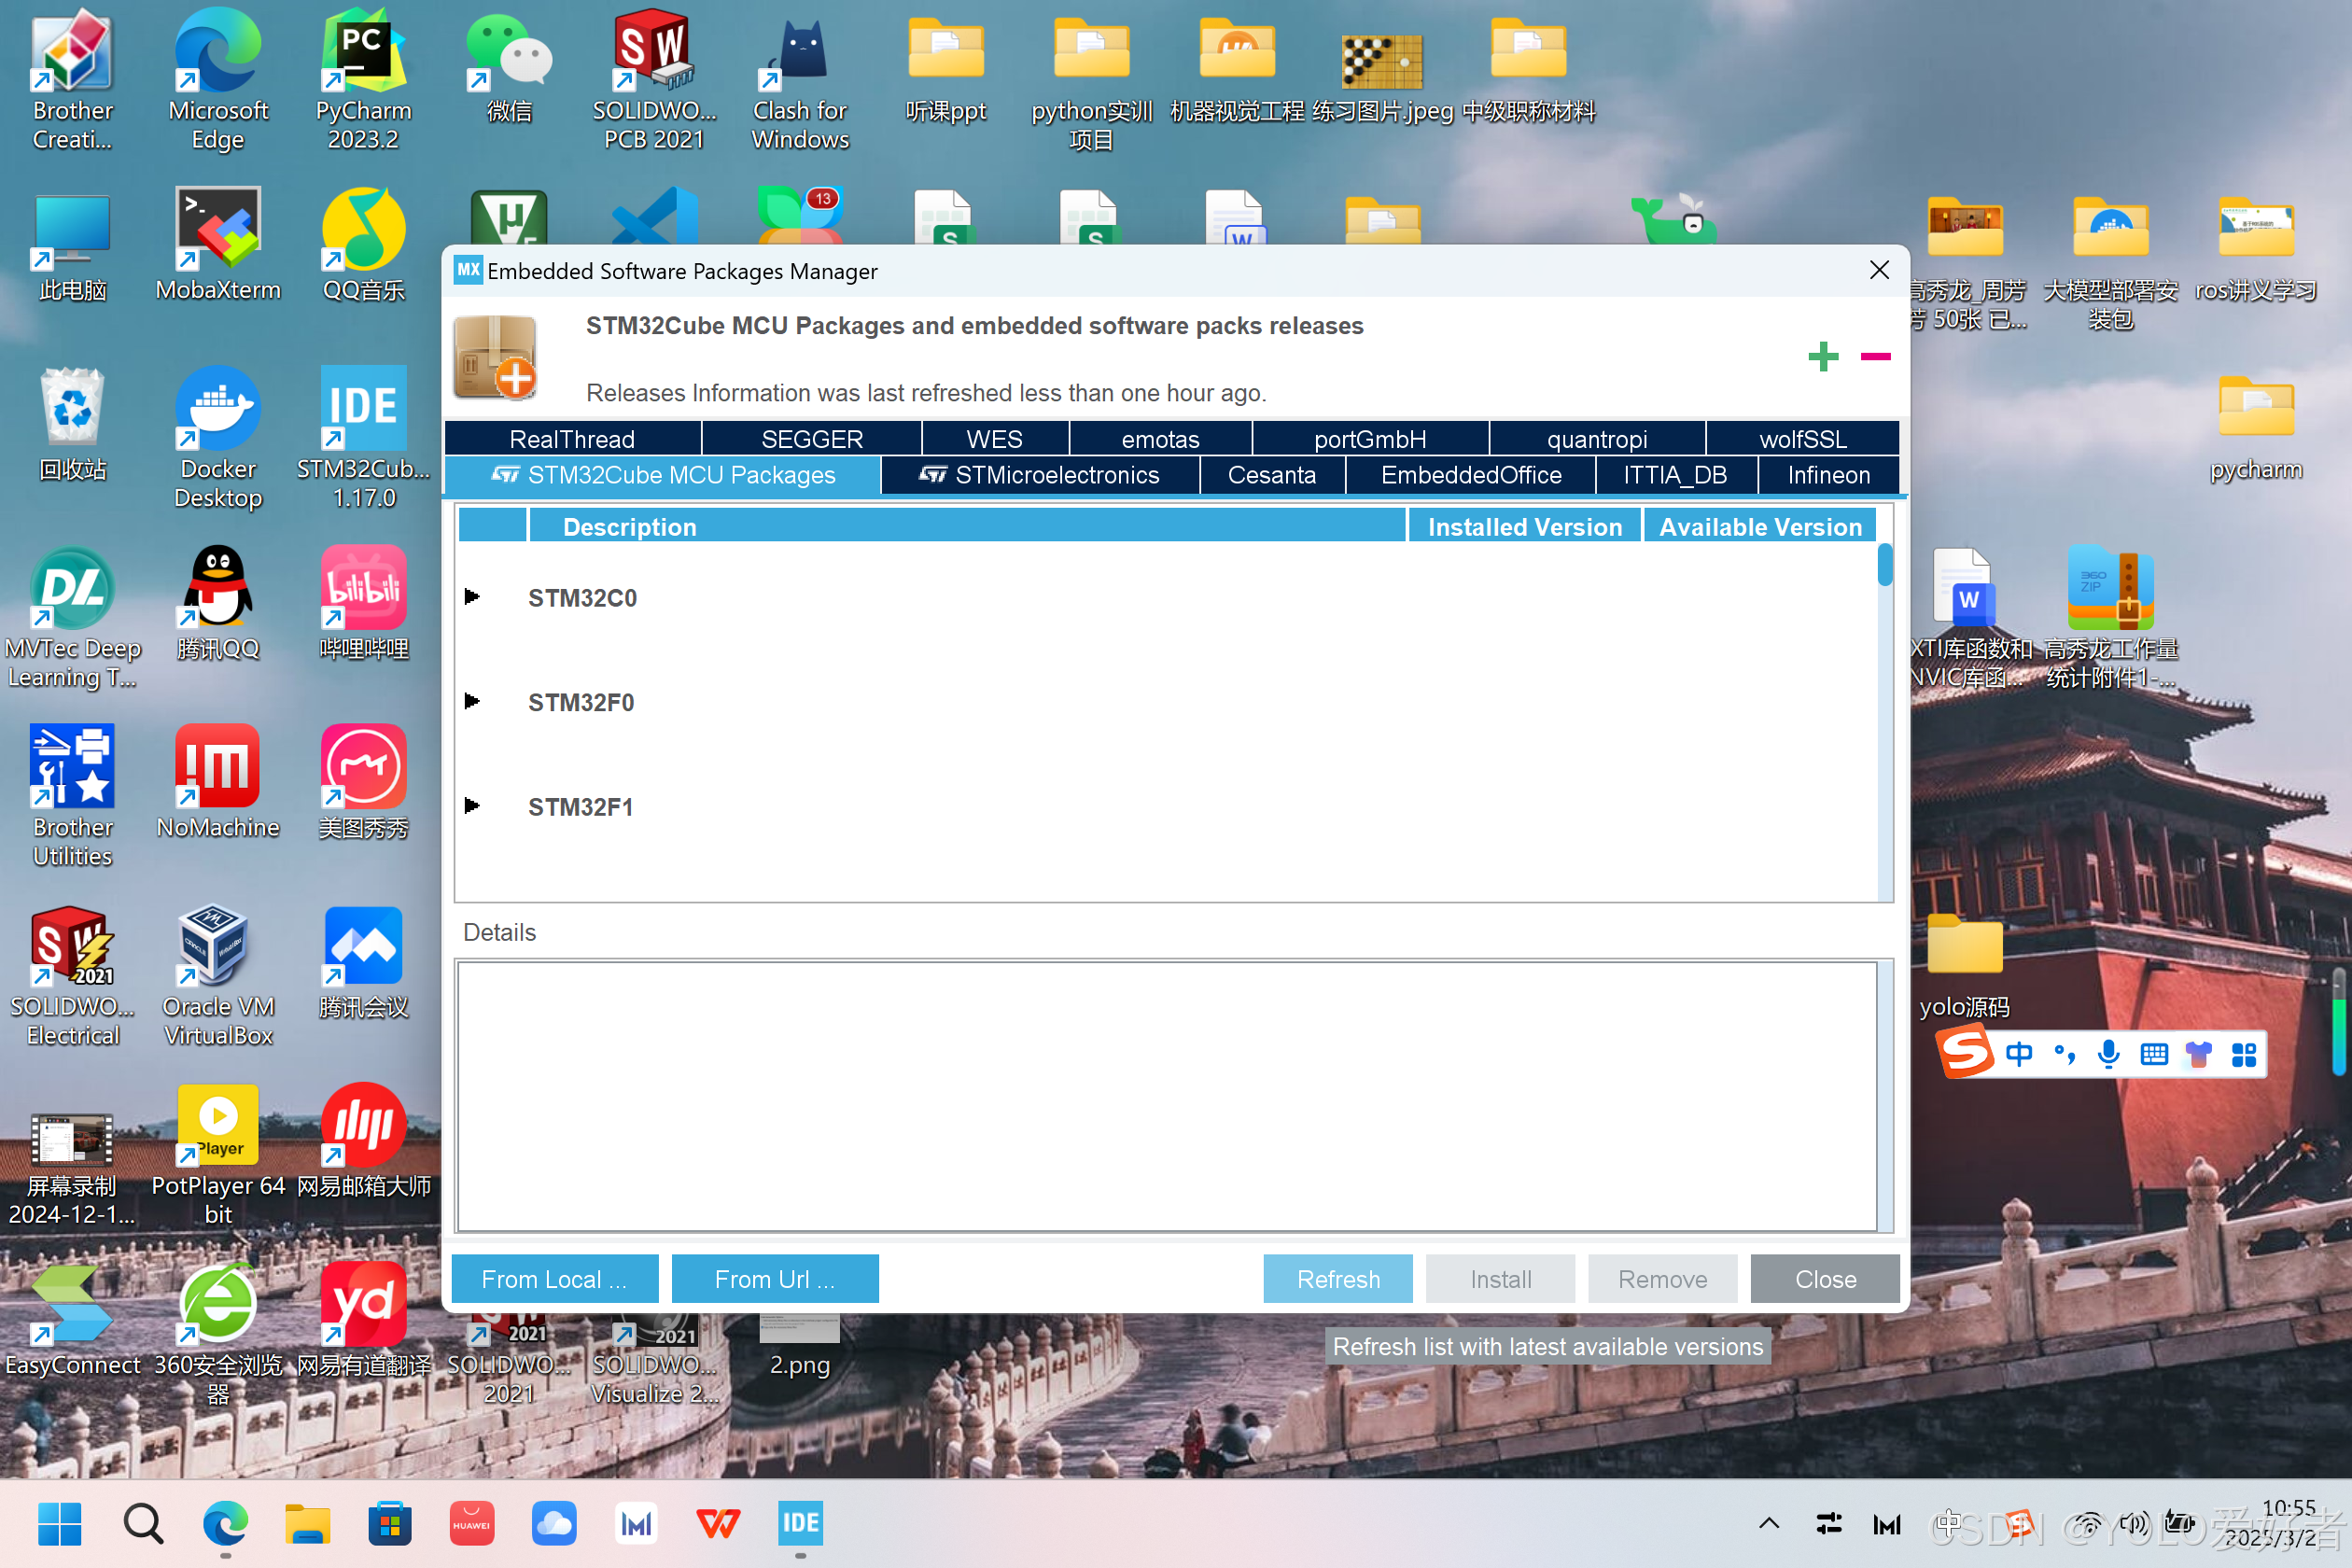Select the SEGGER tab

(x=811, y=439)
